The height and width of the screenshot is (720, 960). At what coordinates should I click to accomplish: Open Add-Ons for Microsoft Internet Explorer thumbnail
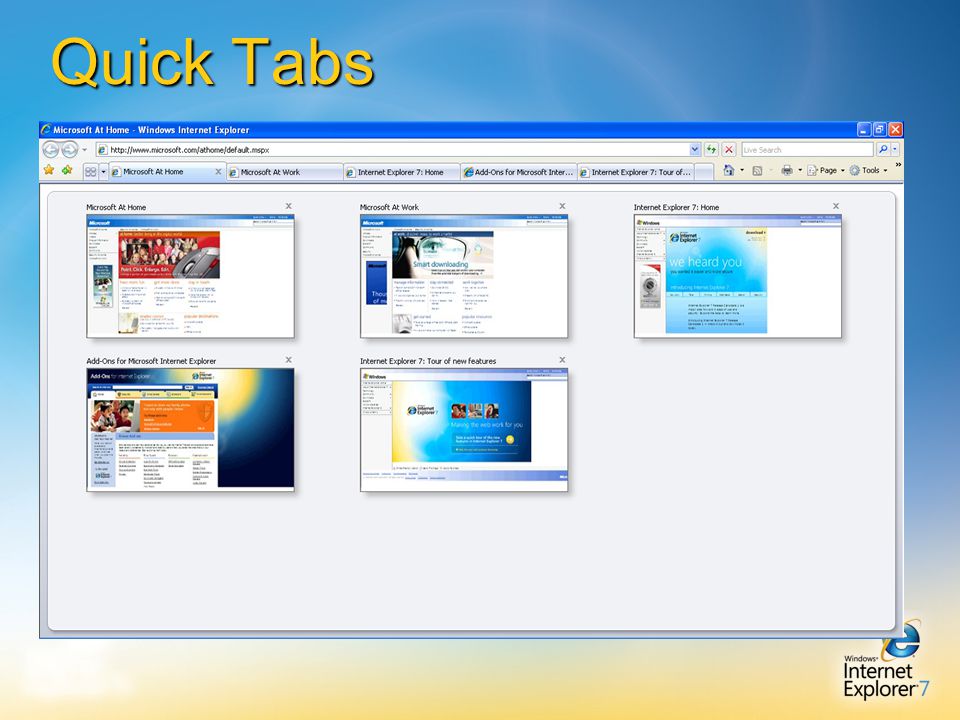coord(190,429)
